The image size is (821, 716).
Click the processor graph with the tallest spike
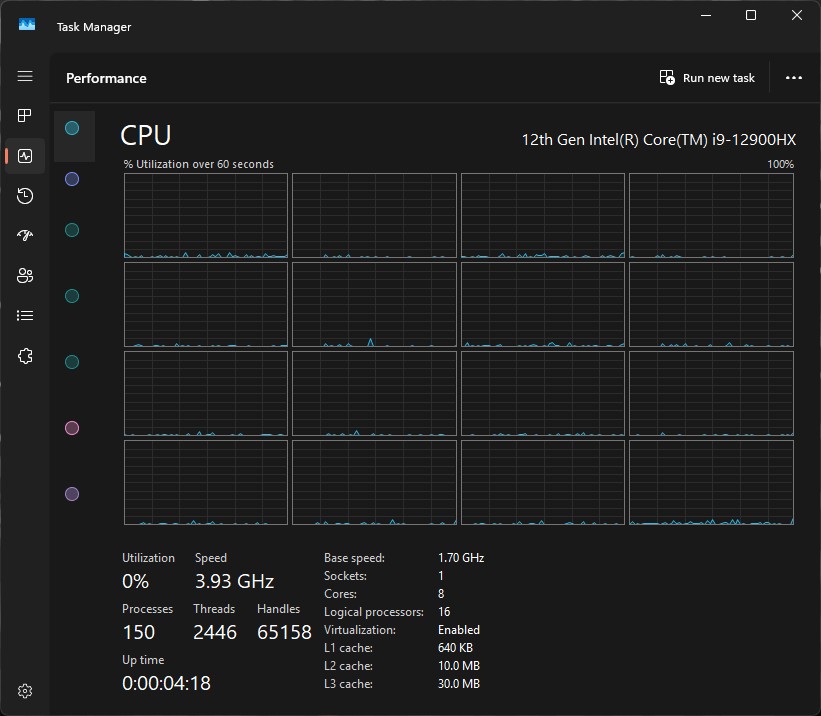(x=374, y=305)
